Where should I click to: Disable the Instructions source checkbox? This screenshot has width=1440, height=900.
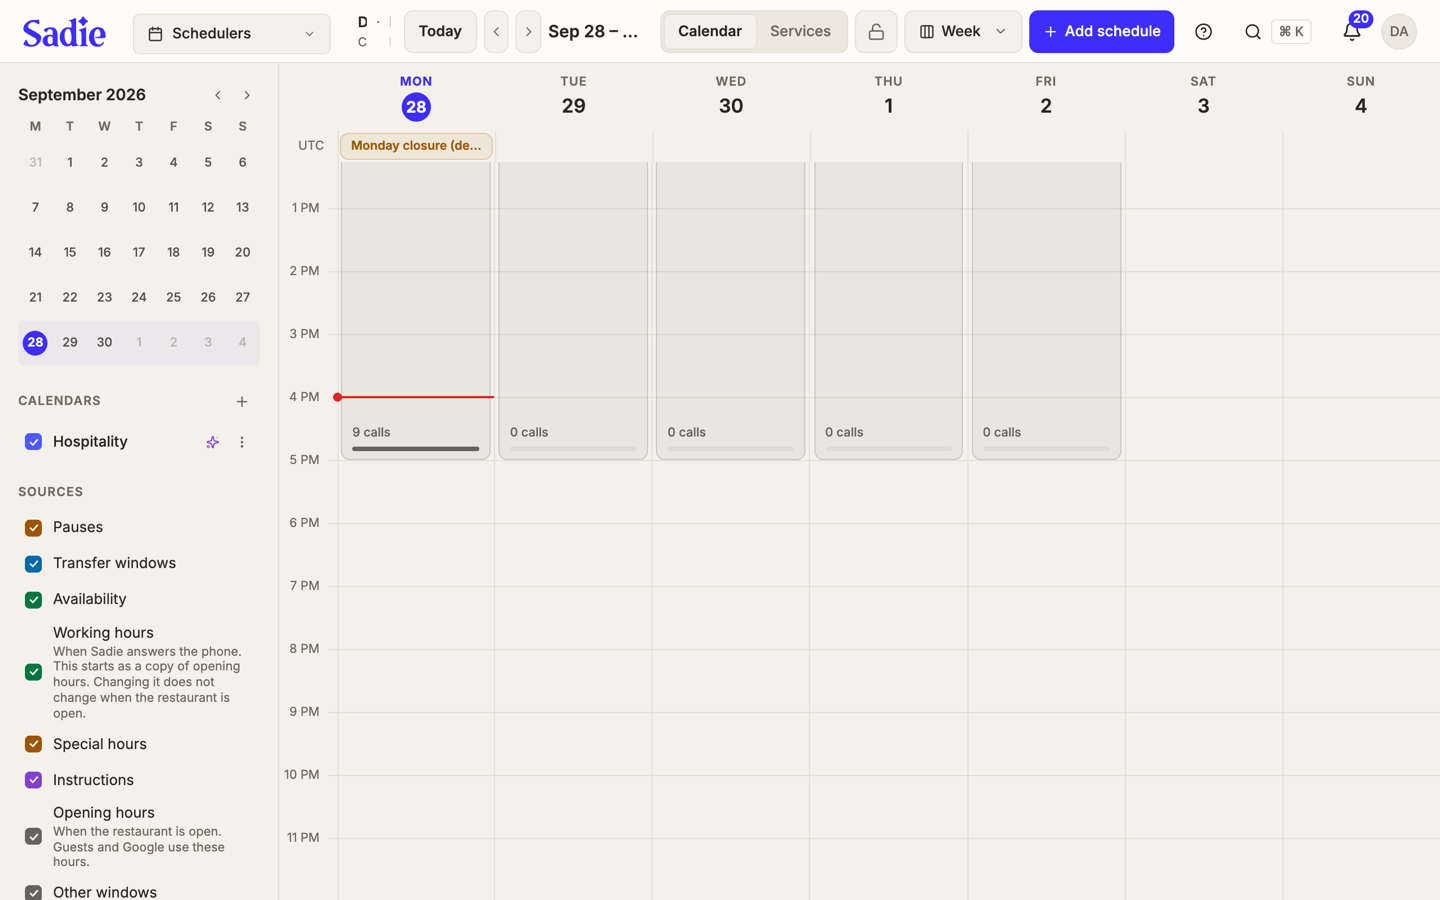point(33,780)
